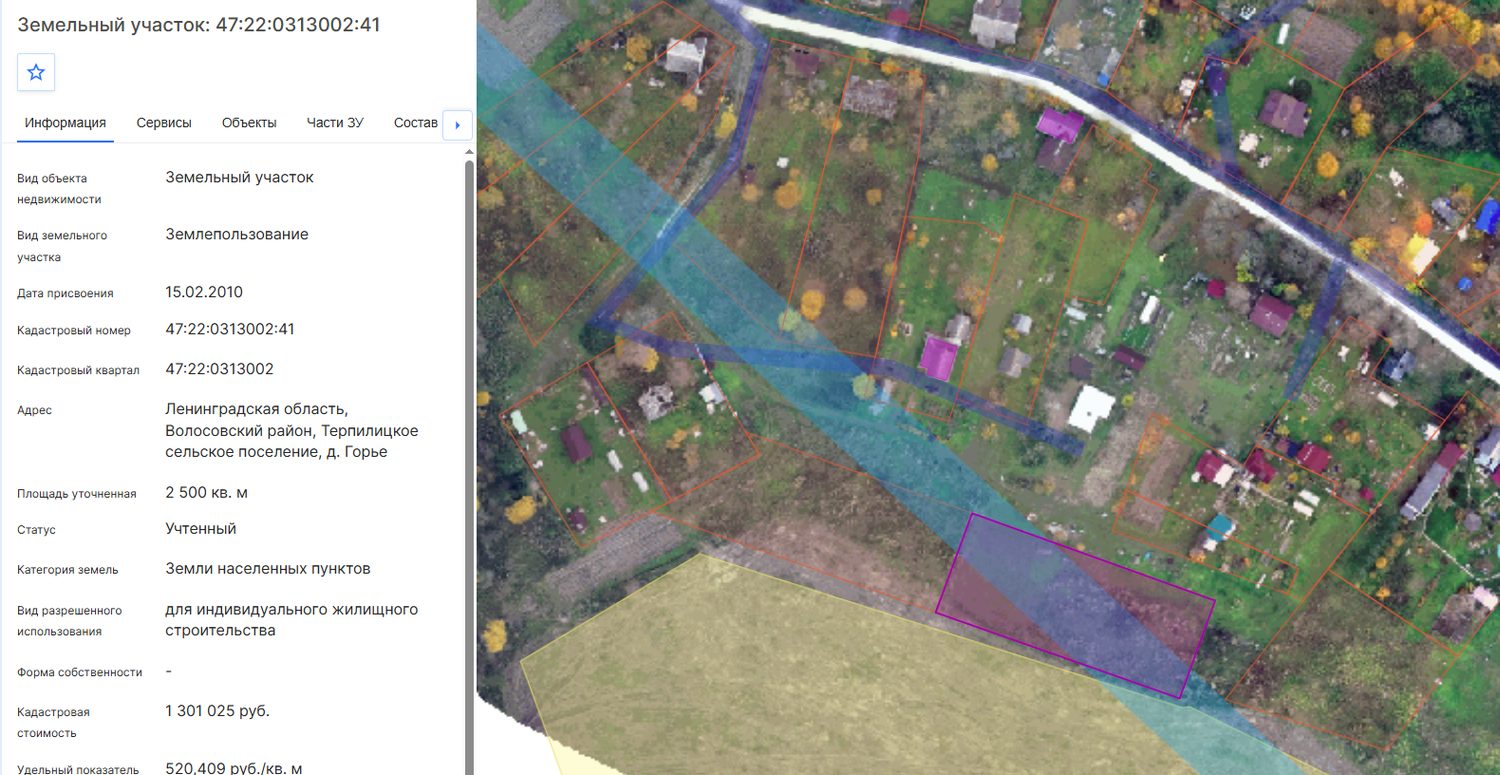Click the label Удельный показатель

point(78,769)
